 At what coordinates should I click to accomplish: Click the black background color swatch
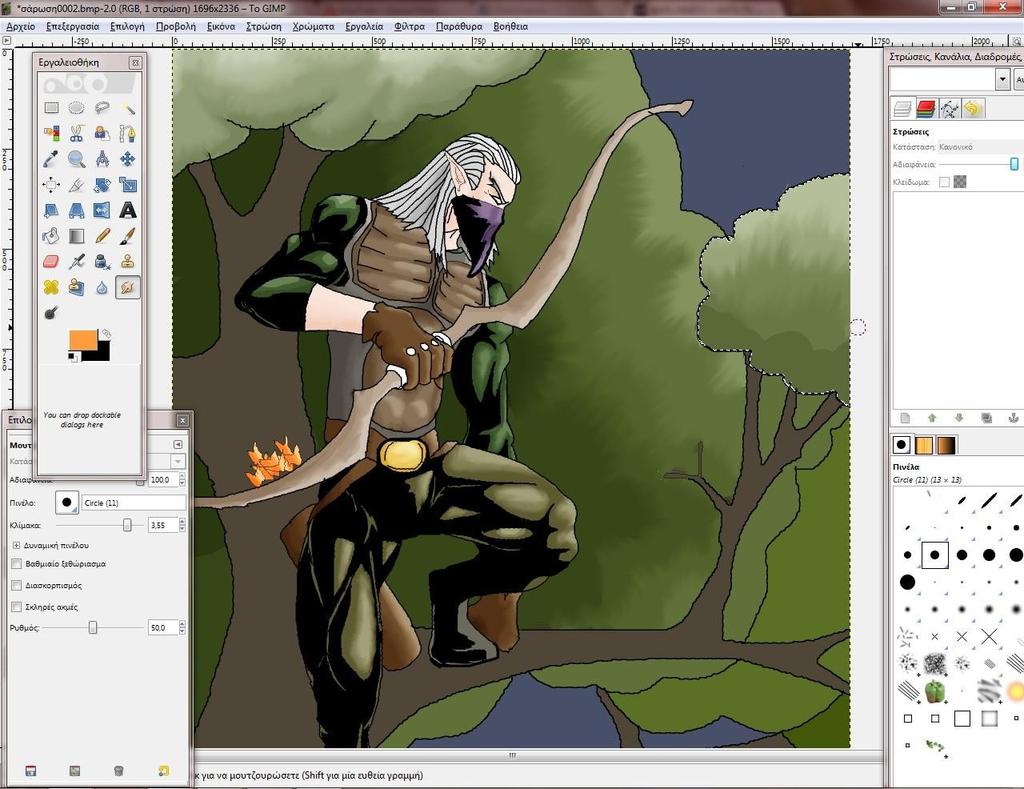pos(103,353)
